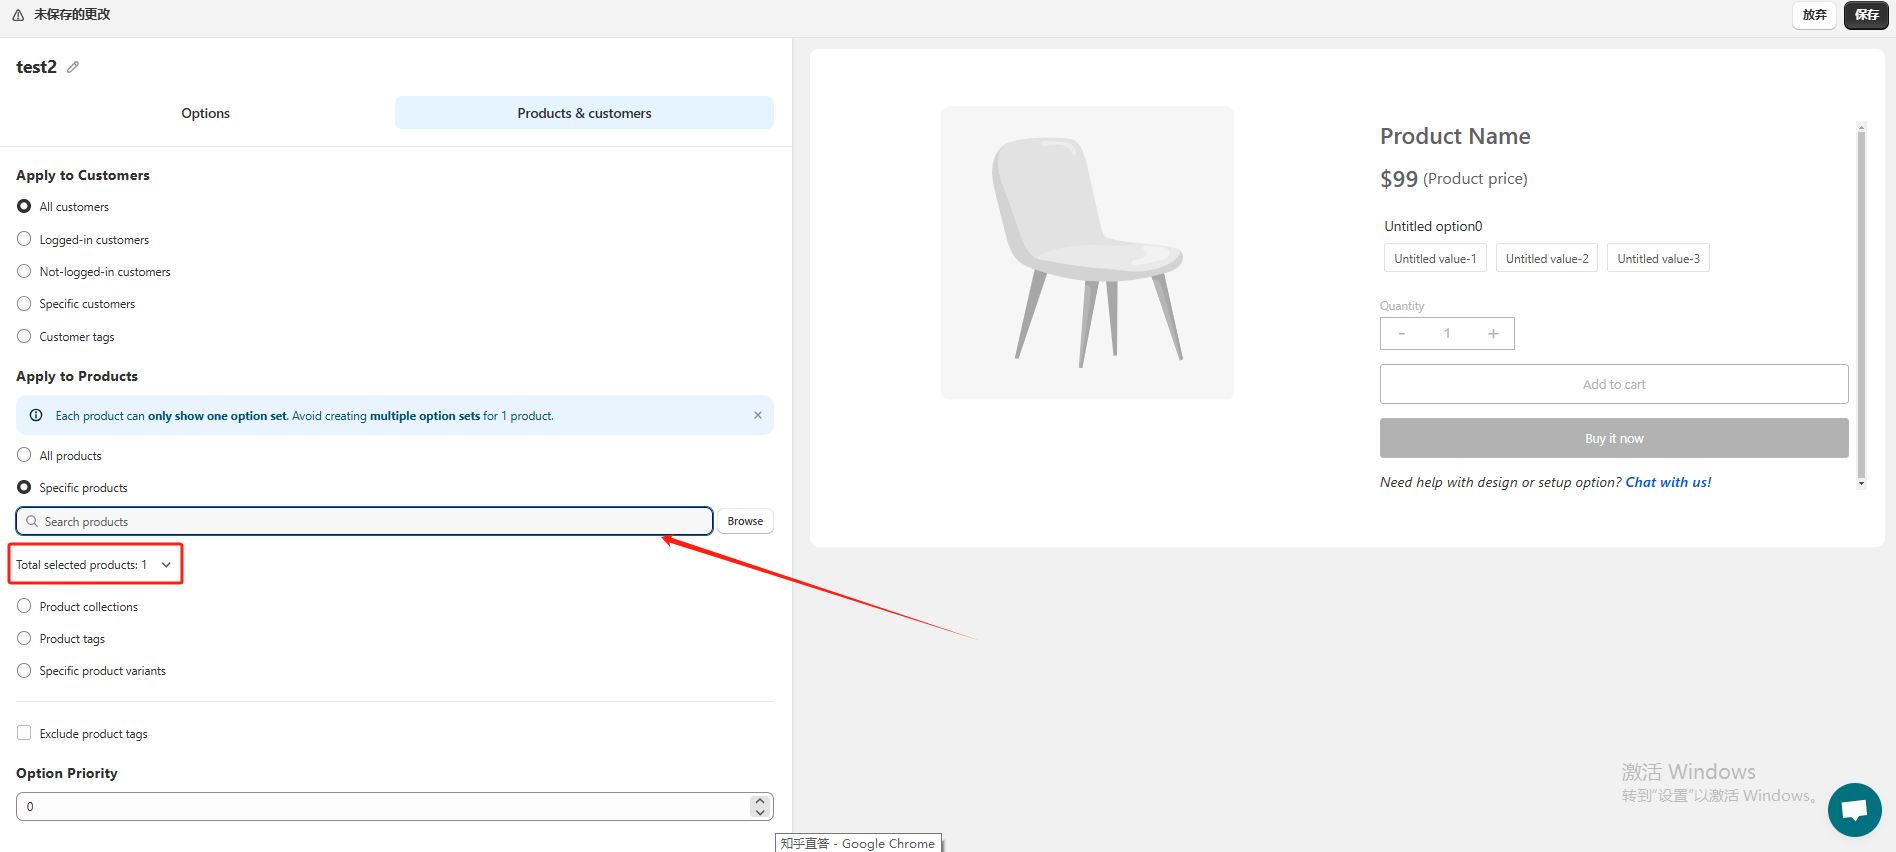Open the Chat with us! link

(1668, 482)
